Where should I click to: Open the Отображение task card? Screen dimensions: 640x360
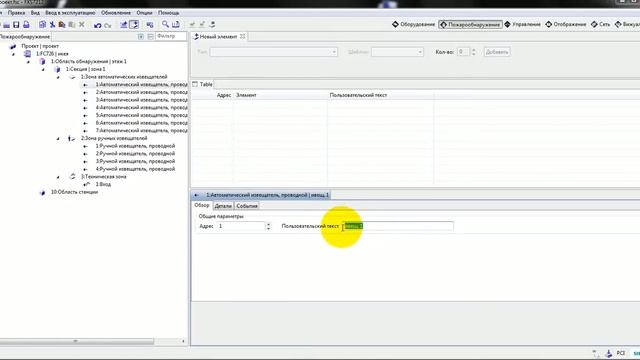pos(566,24)
